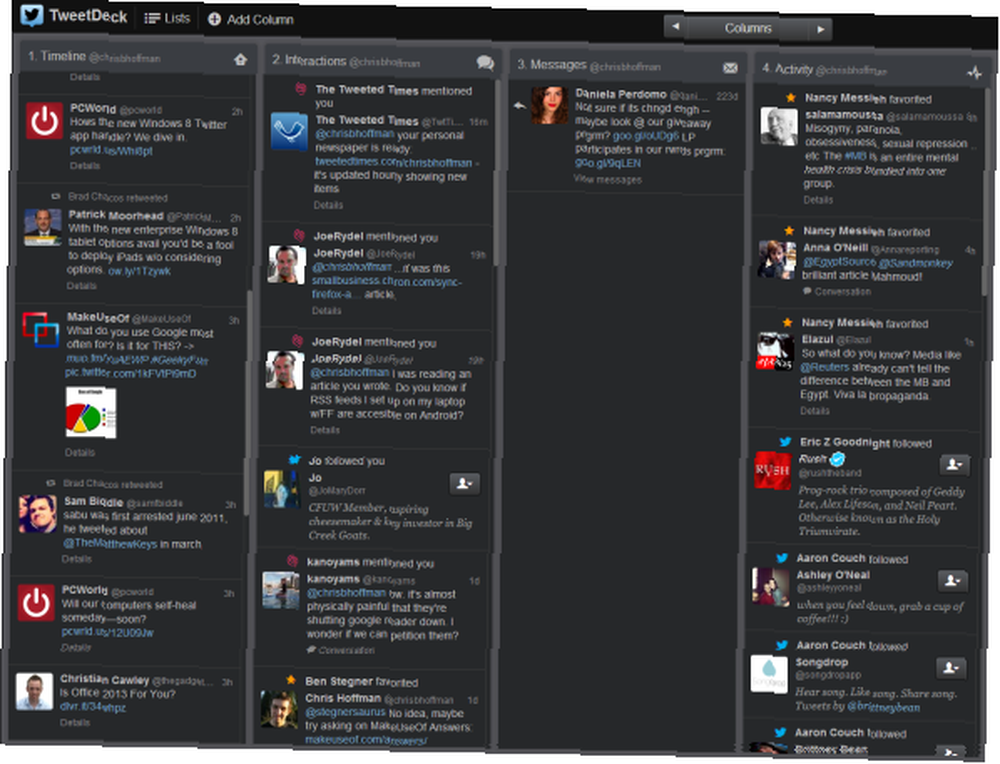Open Patrick Moorhead's avatar

pos(42,227)
